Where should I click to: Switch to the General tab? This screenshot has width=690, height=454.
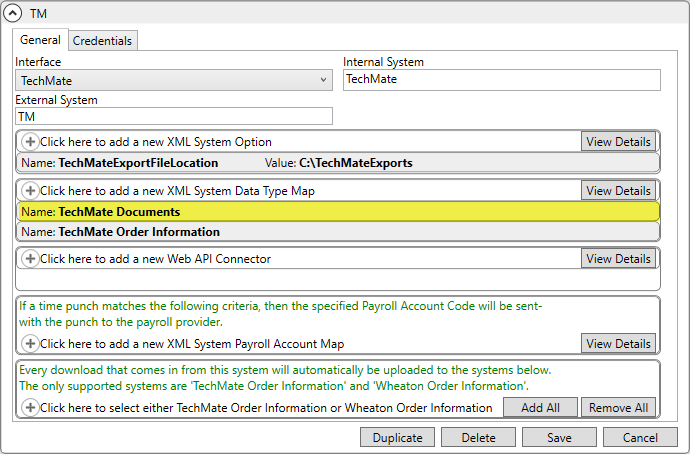point(40,40)
